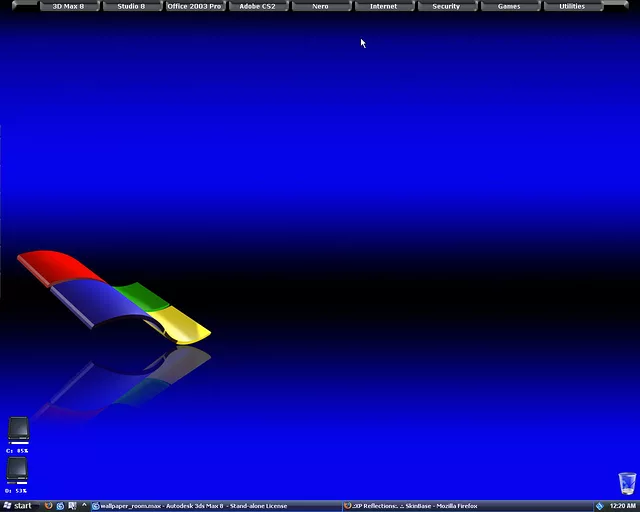Open the Security tab on top bar
The height and width of the screenshot is (512, 640).
click(x=446, y=6)
